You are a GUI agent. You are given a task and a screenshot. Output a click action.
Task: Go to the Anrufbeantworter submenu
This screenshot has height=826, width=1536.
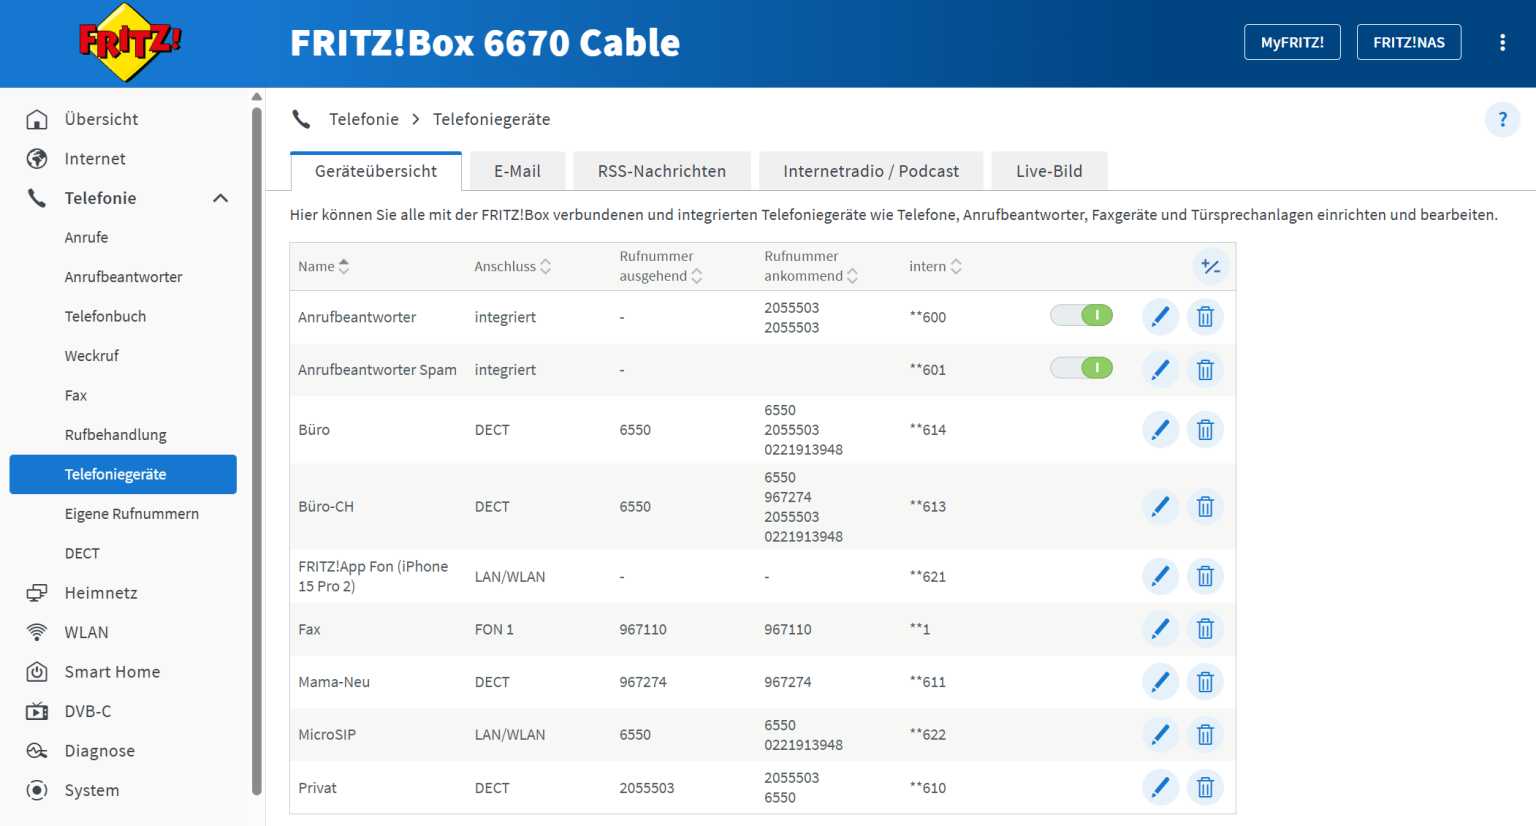(124, 277)
